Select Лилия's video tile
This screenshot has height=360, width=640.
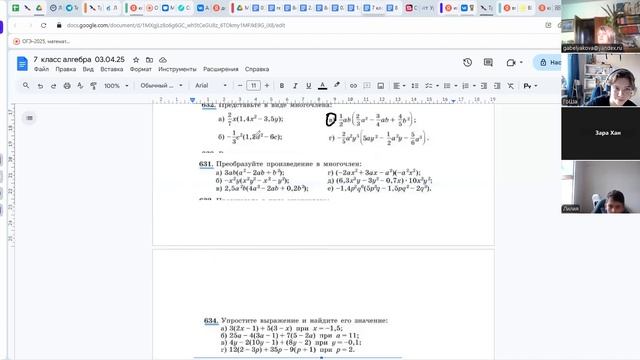pos(600,187)
